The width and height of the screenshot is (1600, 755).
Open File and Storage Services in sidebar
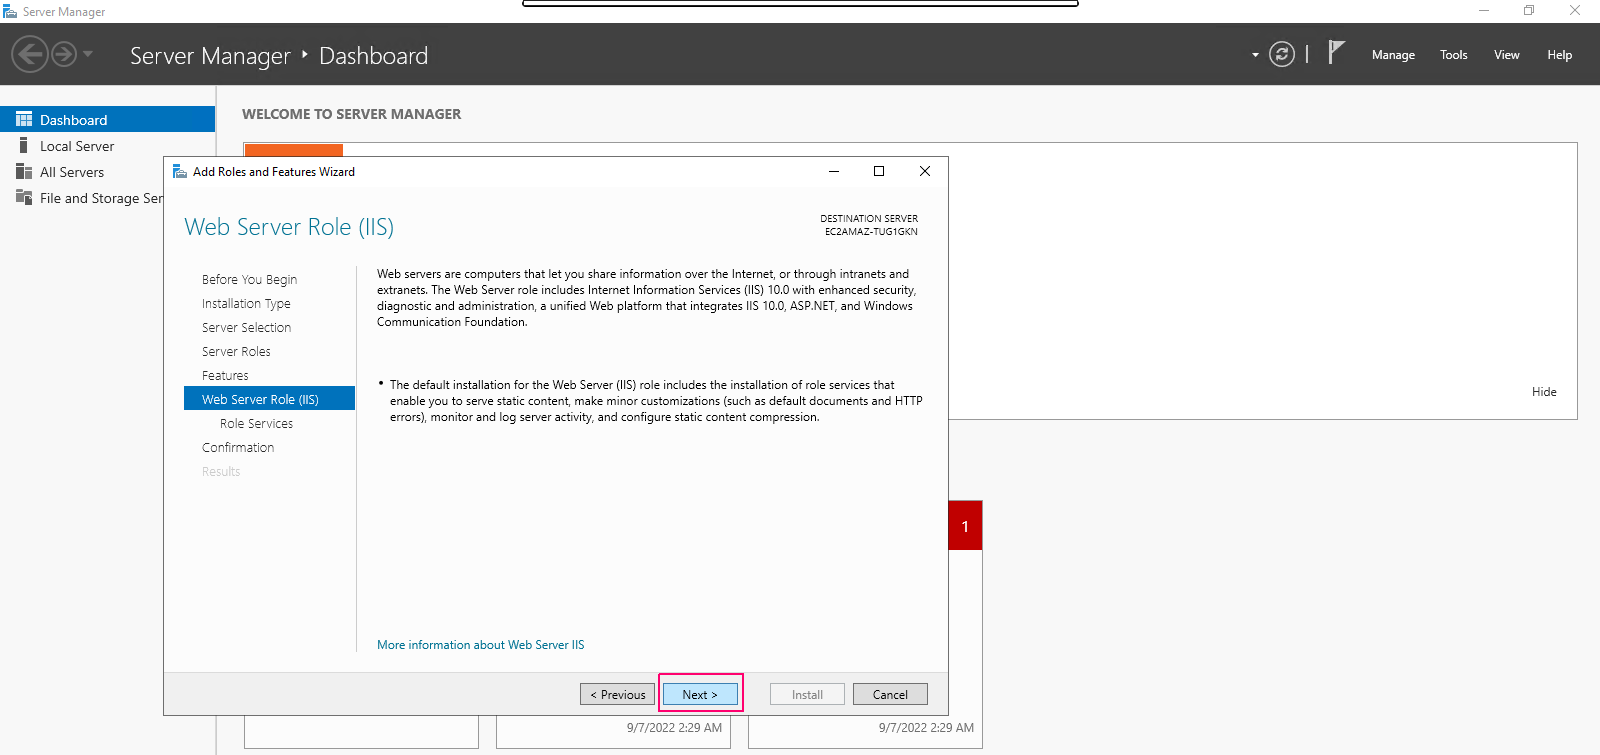(x=101, y=198)
